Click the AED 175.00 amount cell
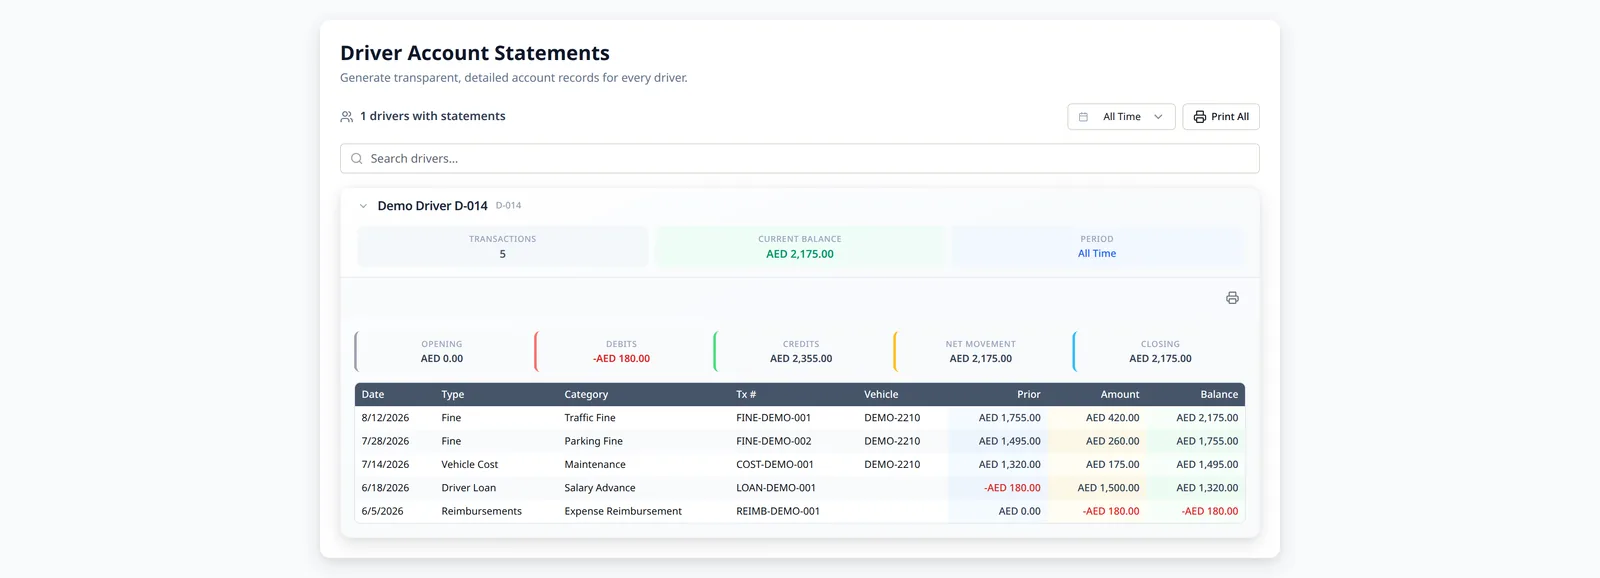Image resolution: width=1600 pixels, height=578 pixels. [x=1112, y=465]
